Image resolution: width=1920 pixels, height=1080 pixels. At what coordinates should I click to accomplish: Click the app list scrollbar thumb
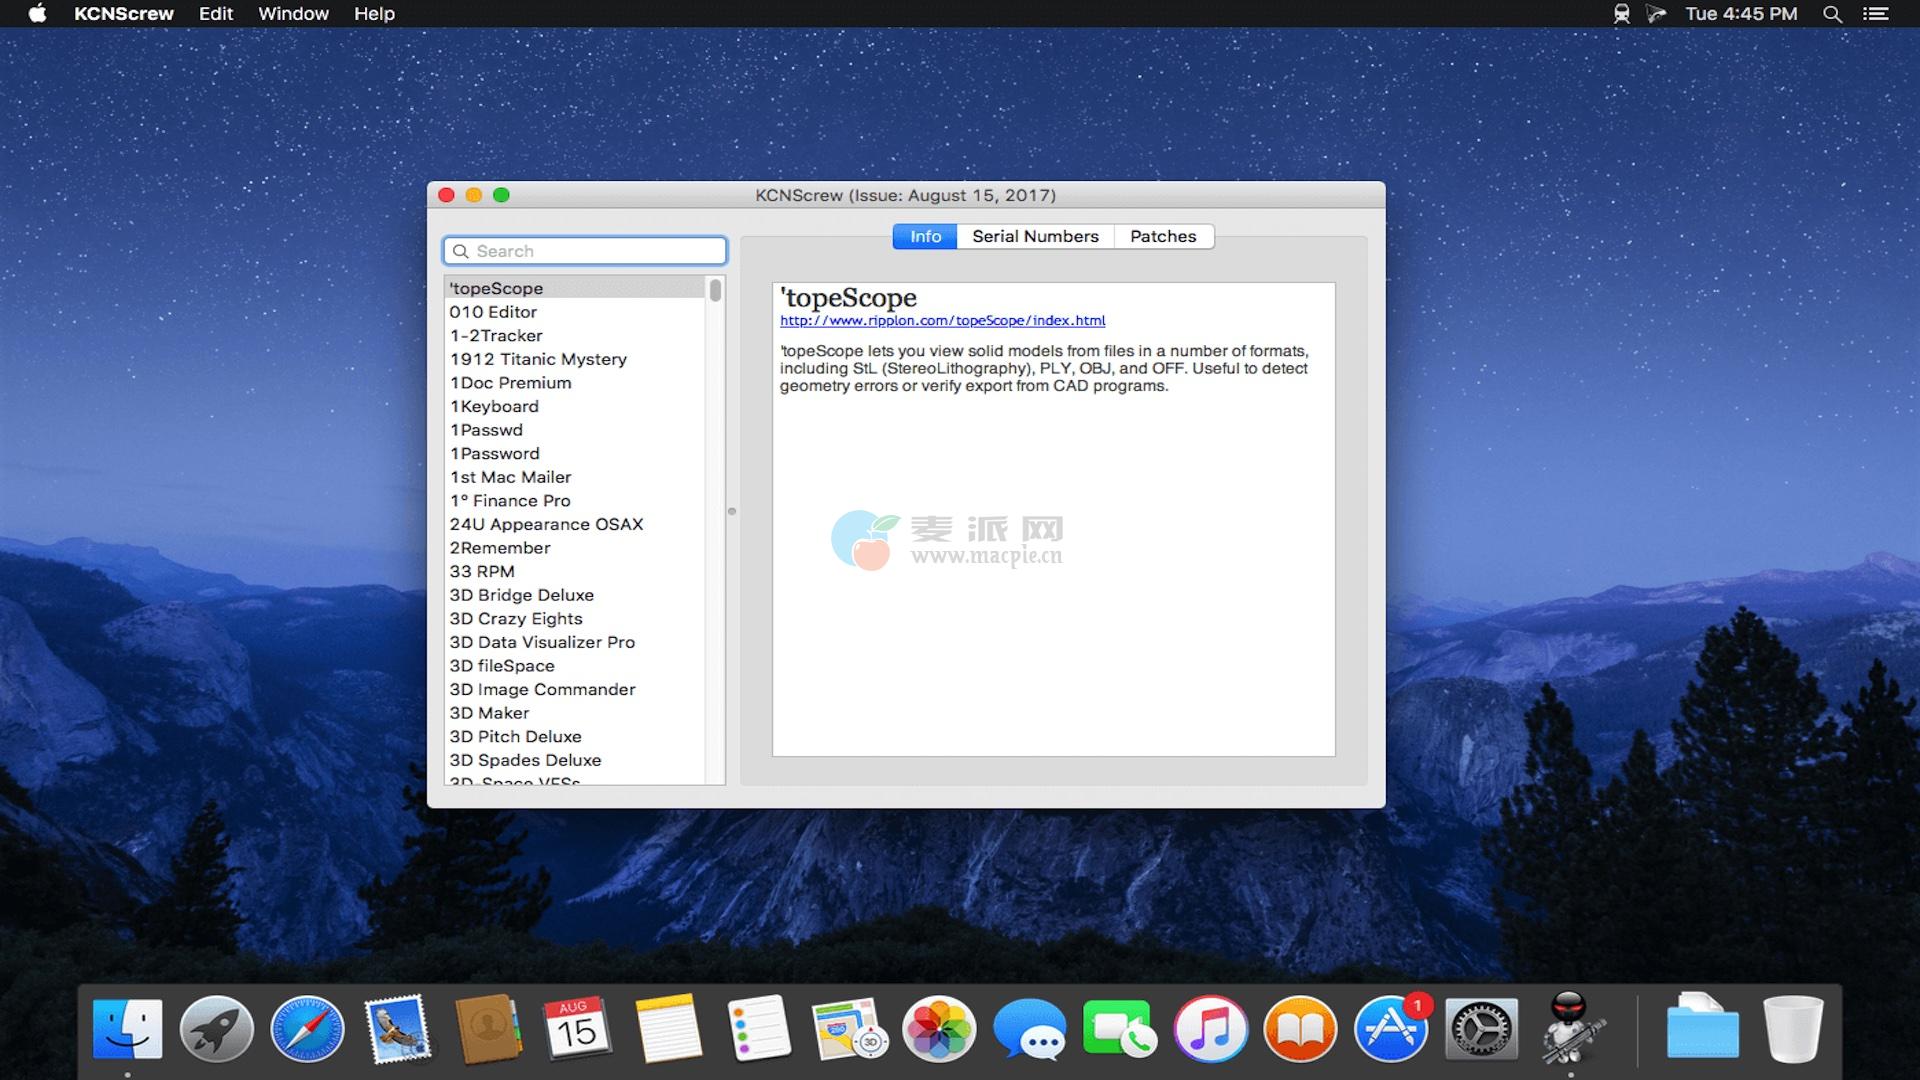[x=715, y=290]
